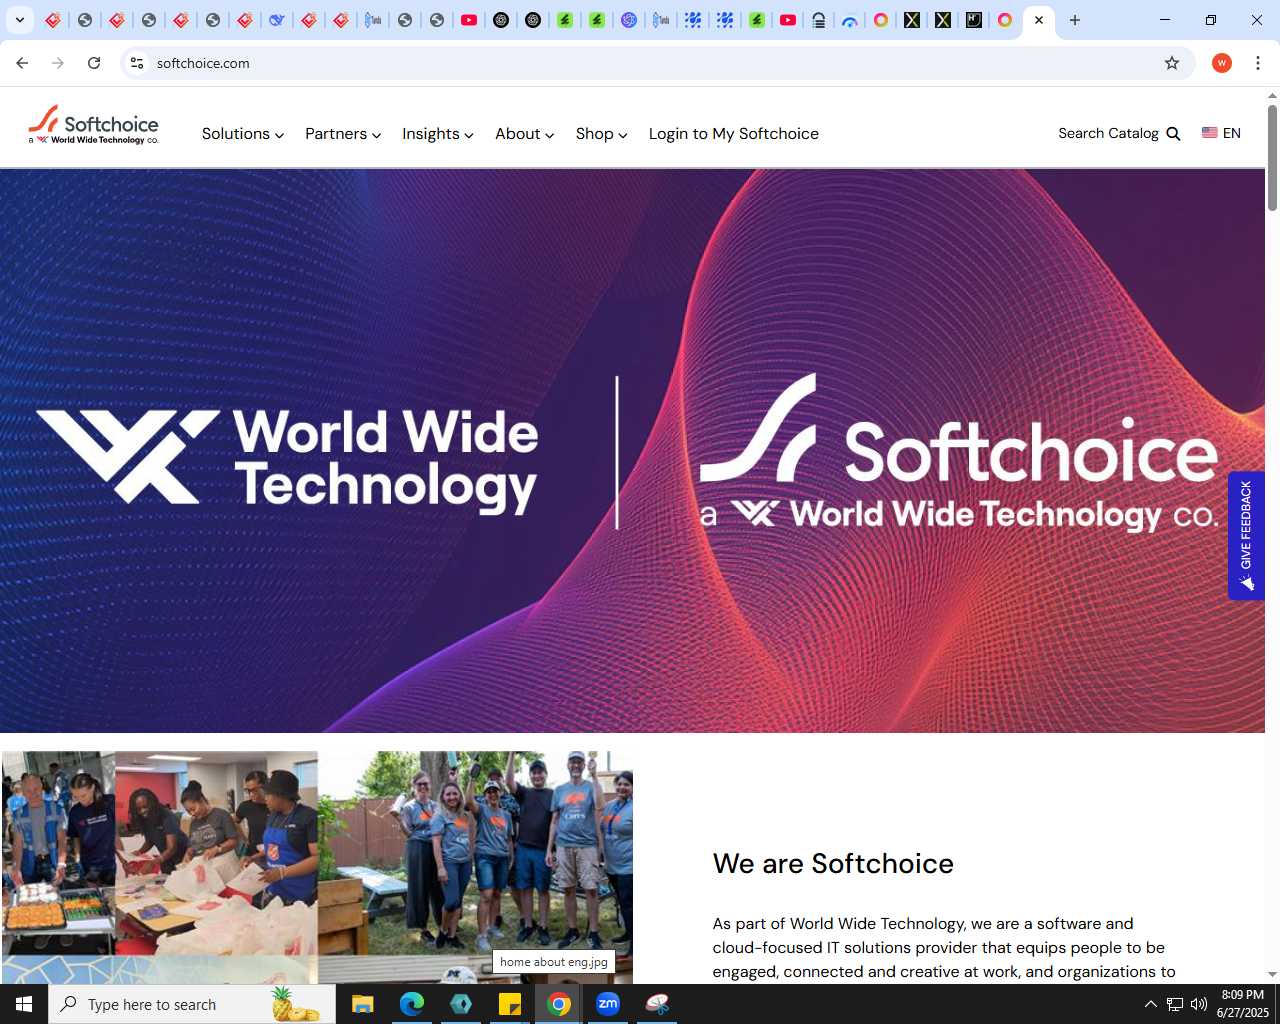This screenshot has height=1024, width=1280.
Task: Expand the About menu
Action: [525, 134]
